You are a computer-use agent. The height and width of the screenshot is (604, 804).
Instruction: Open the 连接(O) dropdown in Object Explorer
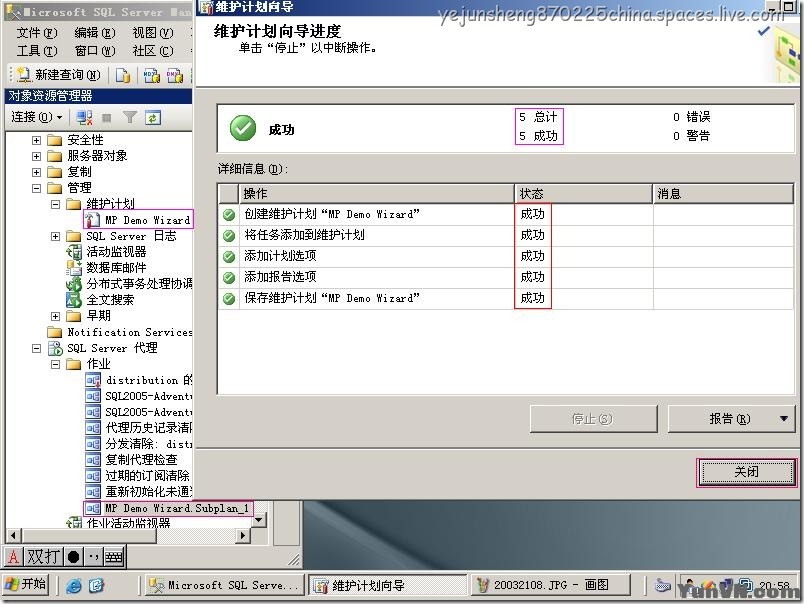pos(37,117)
